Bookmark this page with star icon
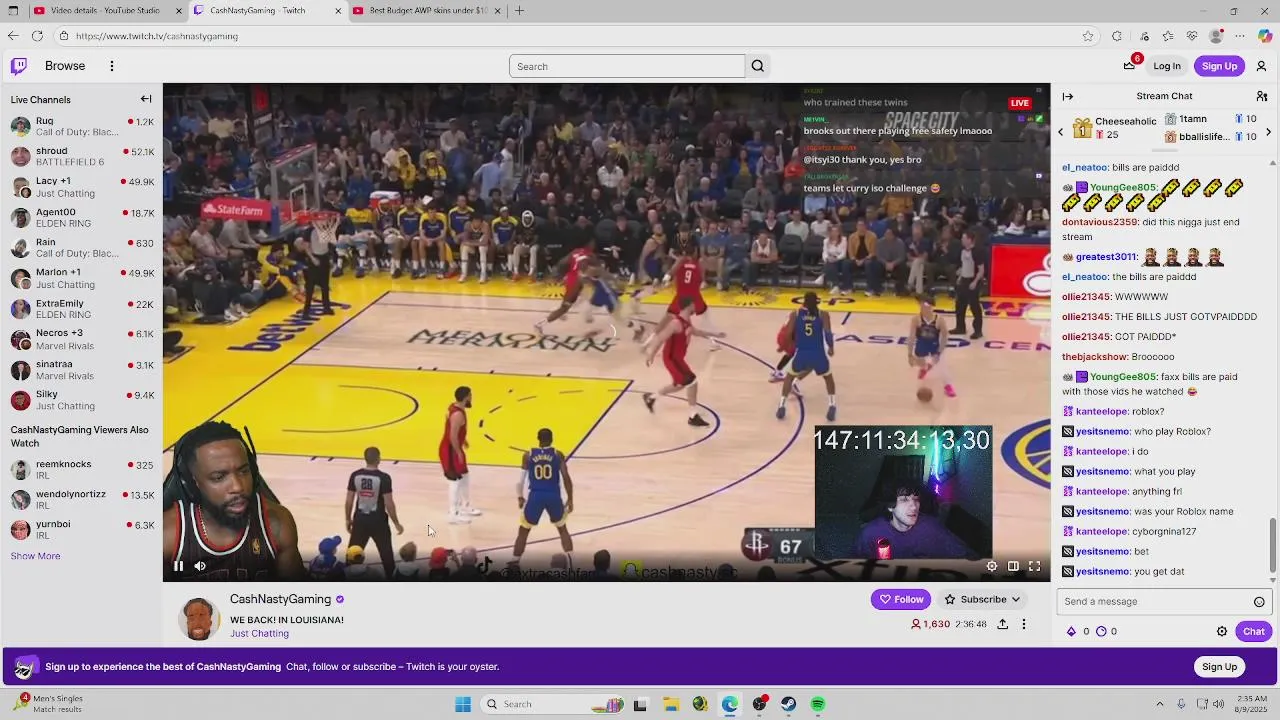The height and width of the screenshot is (720, 1280). coord(1088,36)
